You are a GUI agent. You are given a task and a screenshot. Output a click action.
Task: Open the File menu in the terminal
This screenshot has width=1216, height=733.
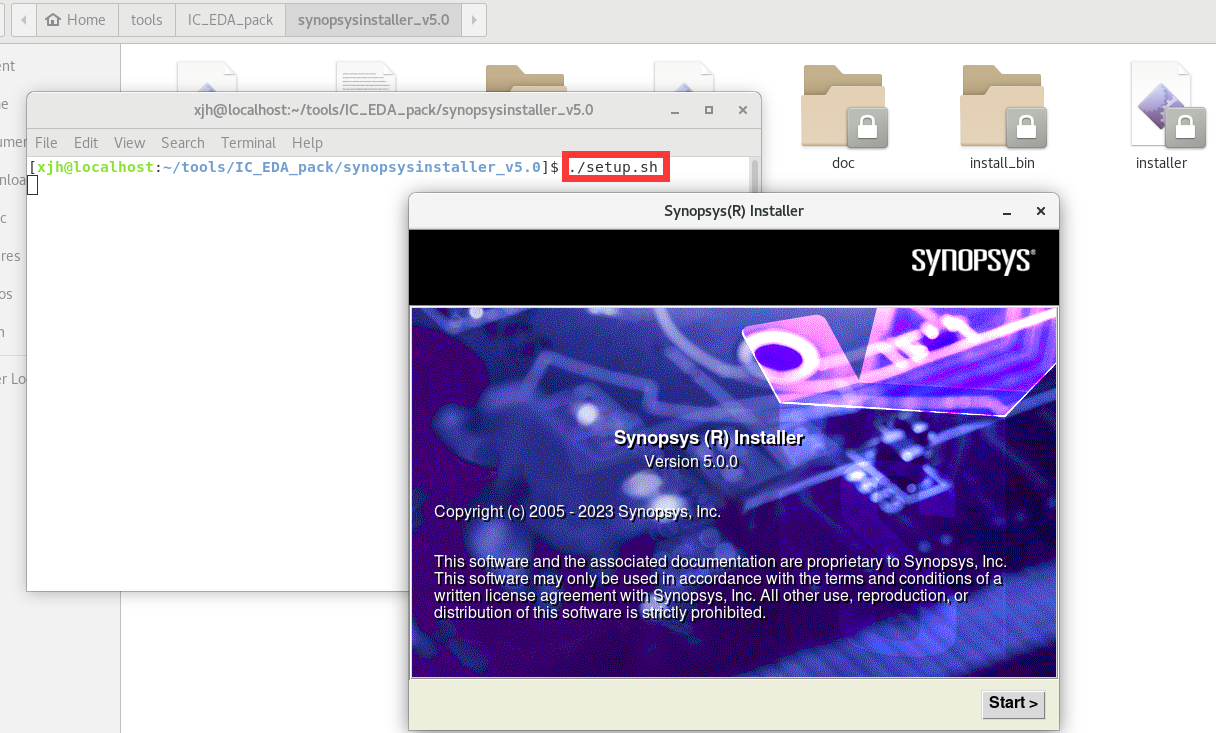tap(46, 142)
